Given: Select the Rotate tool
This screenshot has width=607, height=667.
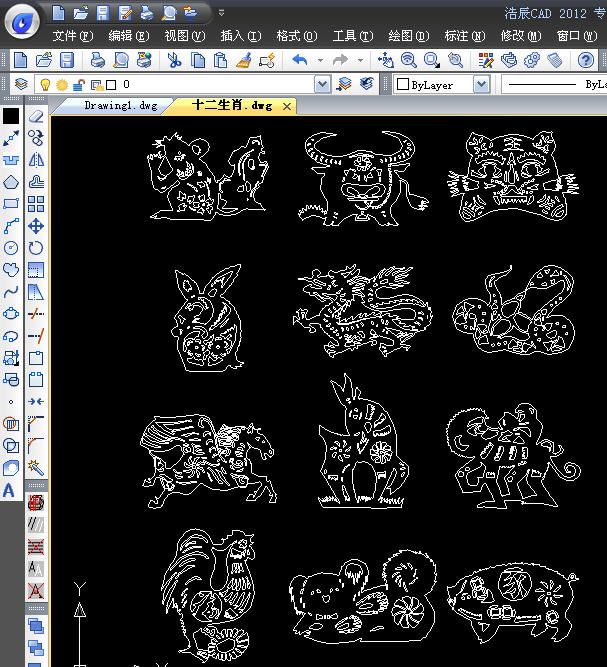Looking at the screenshot, I should (36, 248).
